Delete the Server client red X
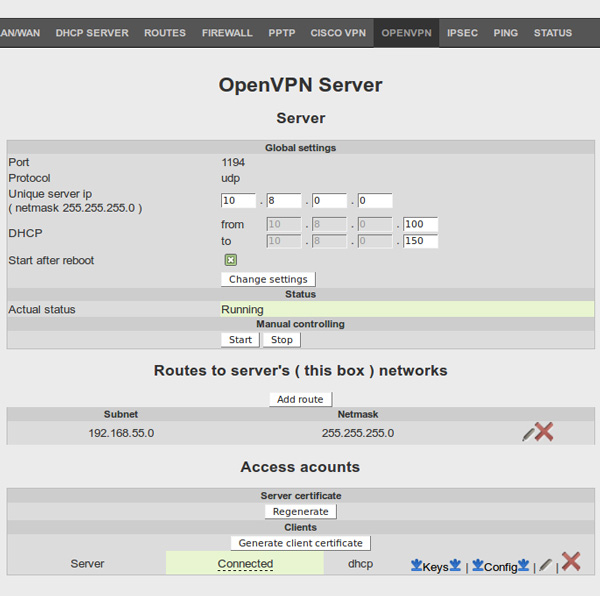Screen dimensions: 600x596 (x=571, y=562)
